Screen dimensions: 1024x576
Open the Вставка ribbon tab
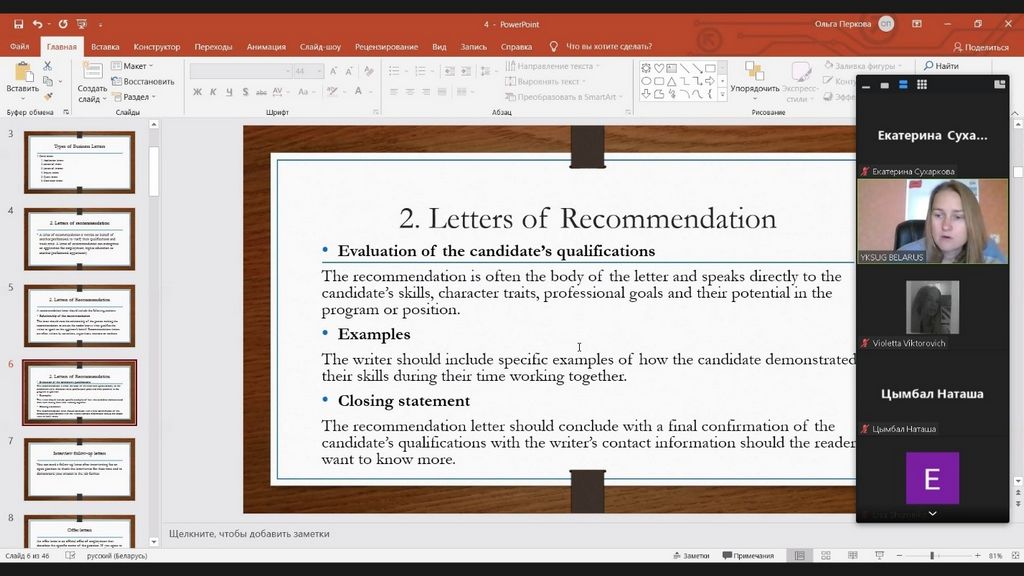coord(105,46)
